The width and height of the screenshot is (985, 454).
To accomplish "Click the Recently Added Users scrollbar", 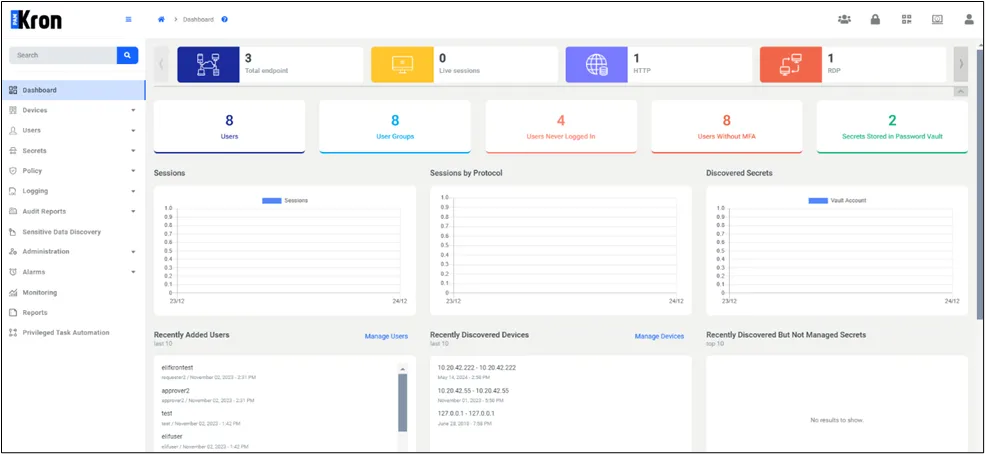I will click(x=403, y=403).
